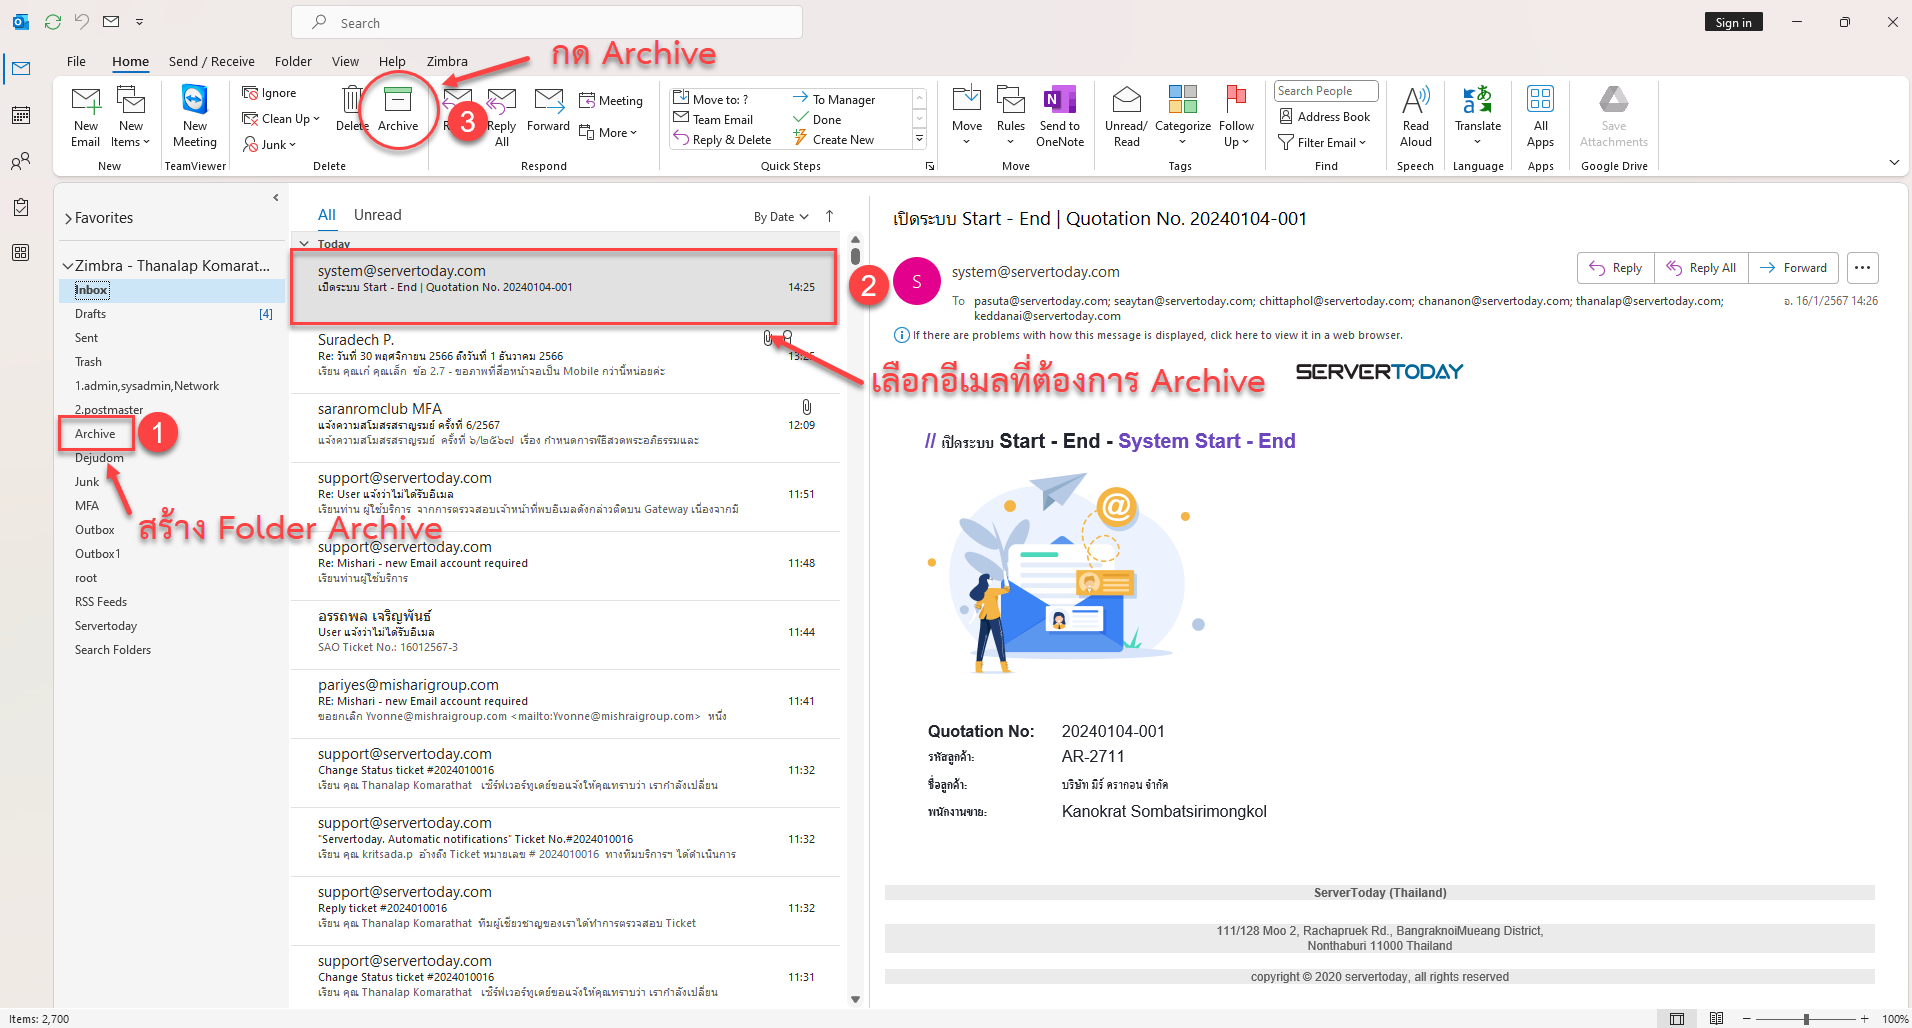The height and width of the screenshot is (1028, 1912).
Task: Adjust the zoom slider handle
Action: 1806,1019
